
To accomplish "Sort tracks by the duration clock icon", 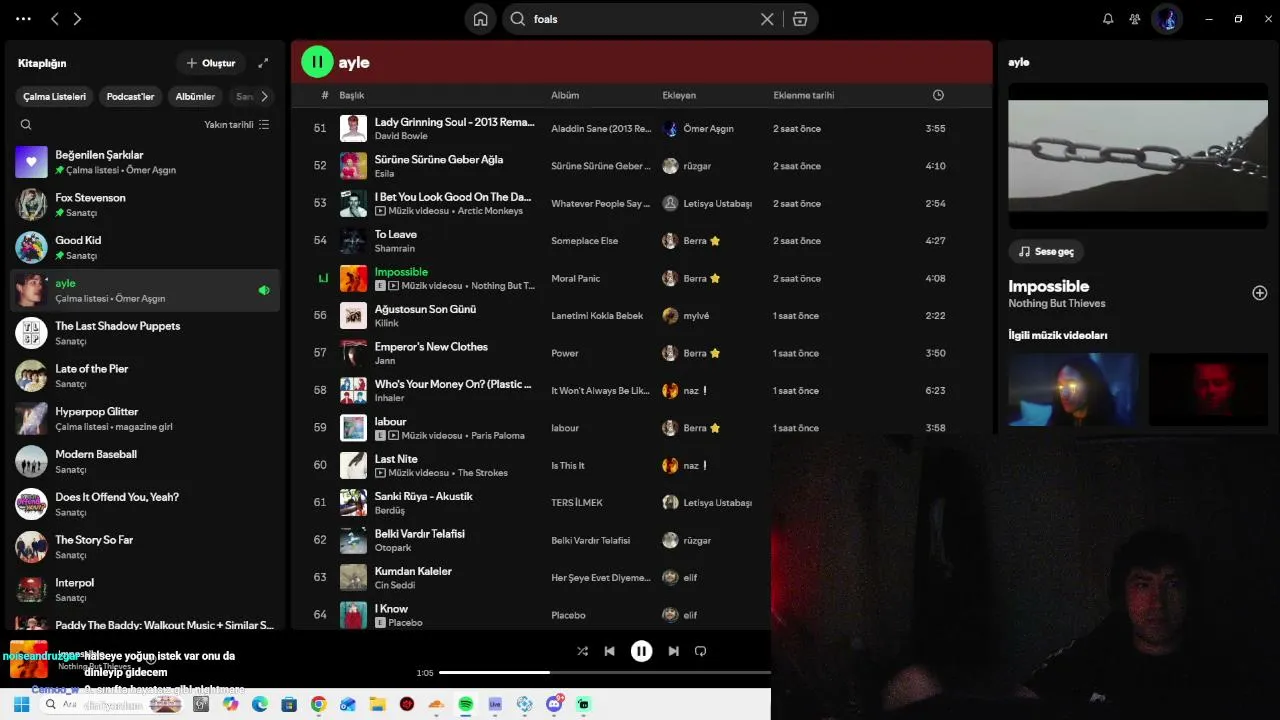I will [938, 95].
